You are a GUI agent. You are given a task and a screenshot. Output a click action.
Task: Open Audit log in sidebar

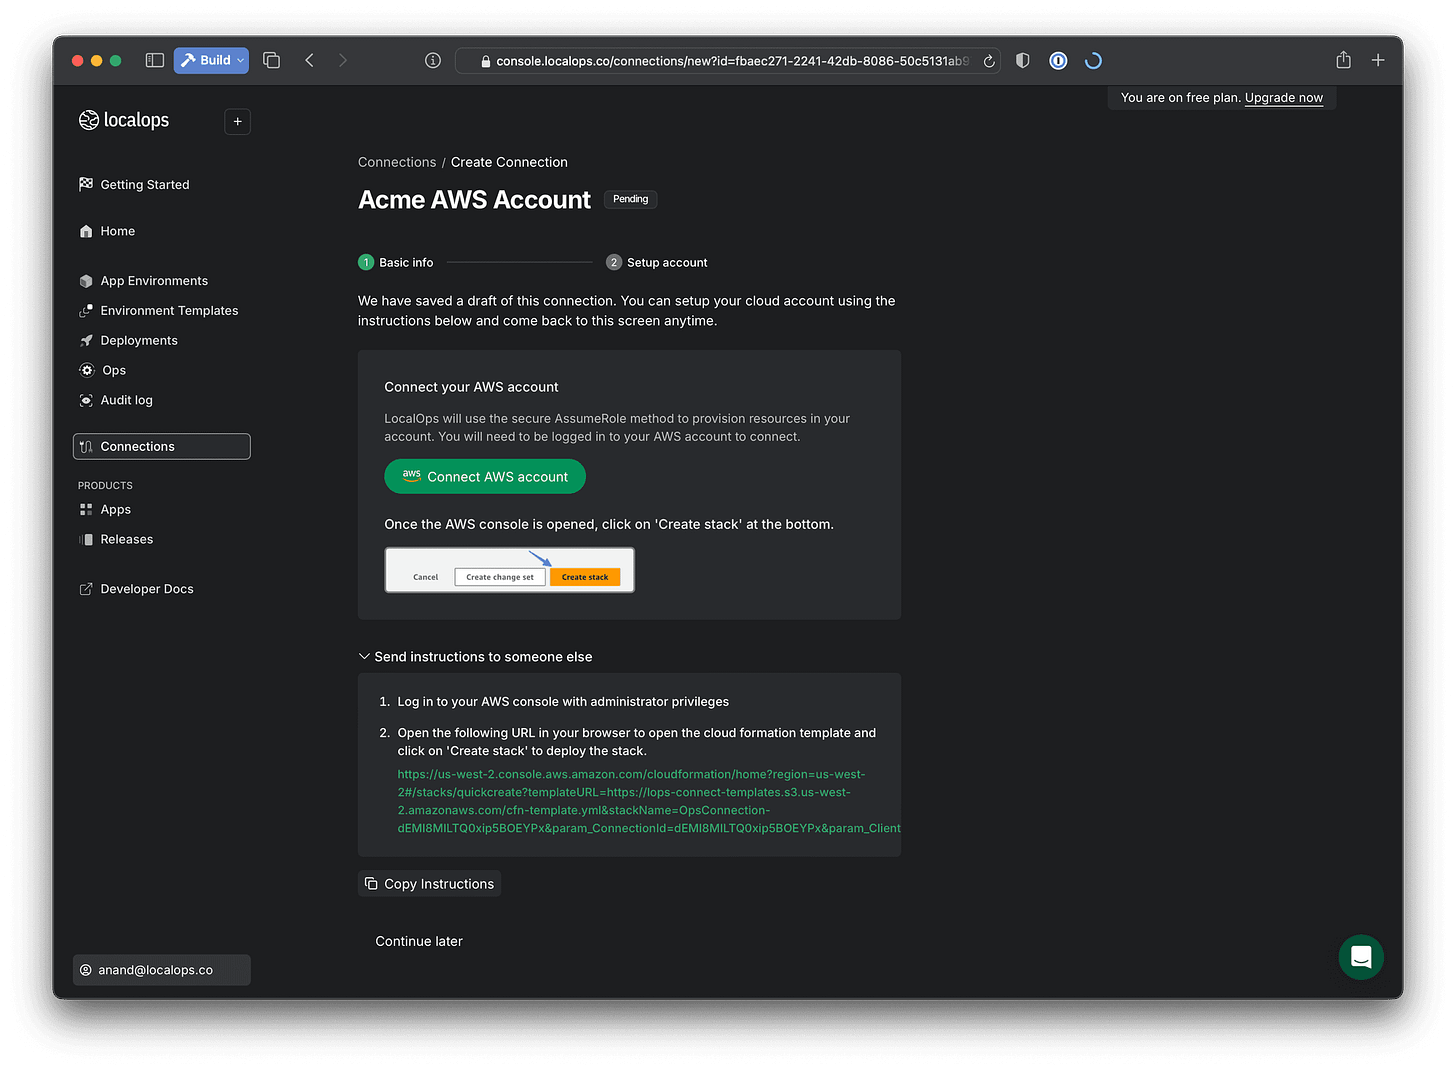126,401
